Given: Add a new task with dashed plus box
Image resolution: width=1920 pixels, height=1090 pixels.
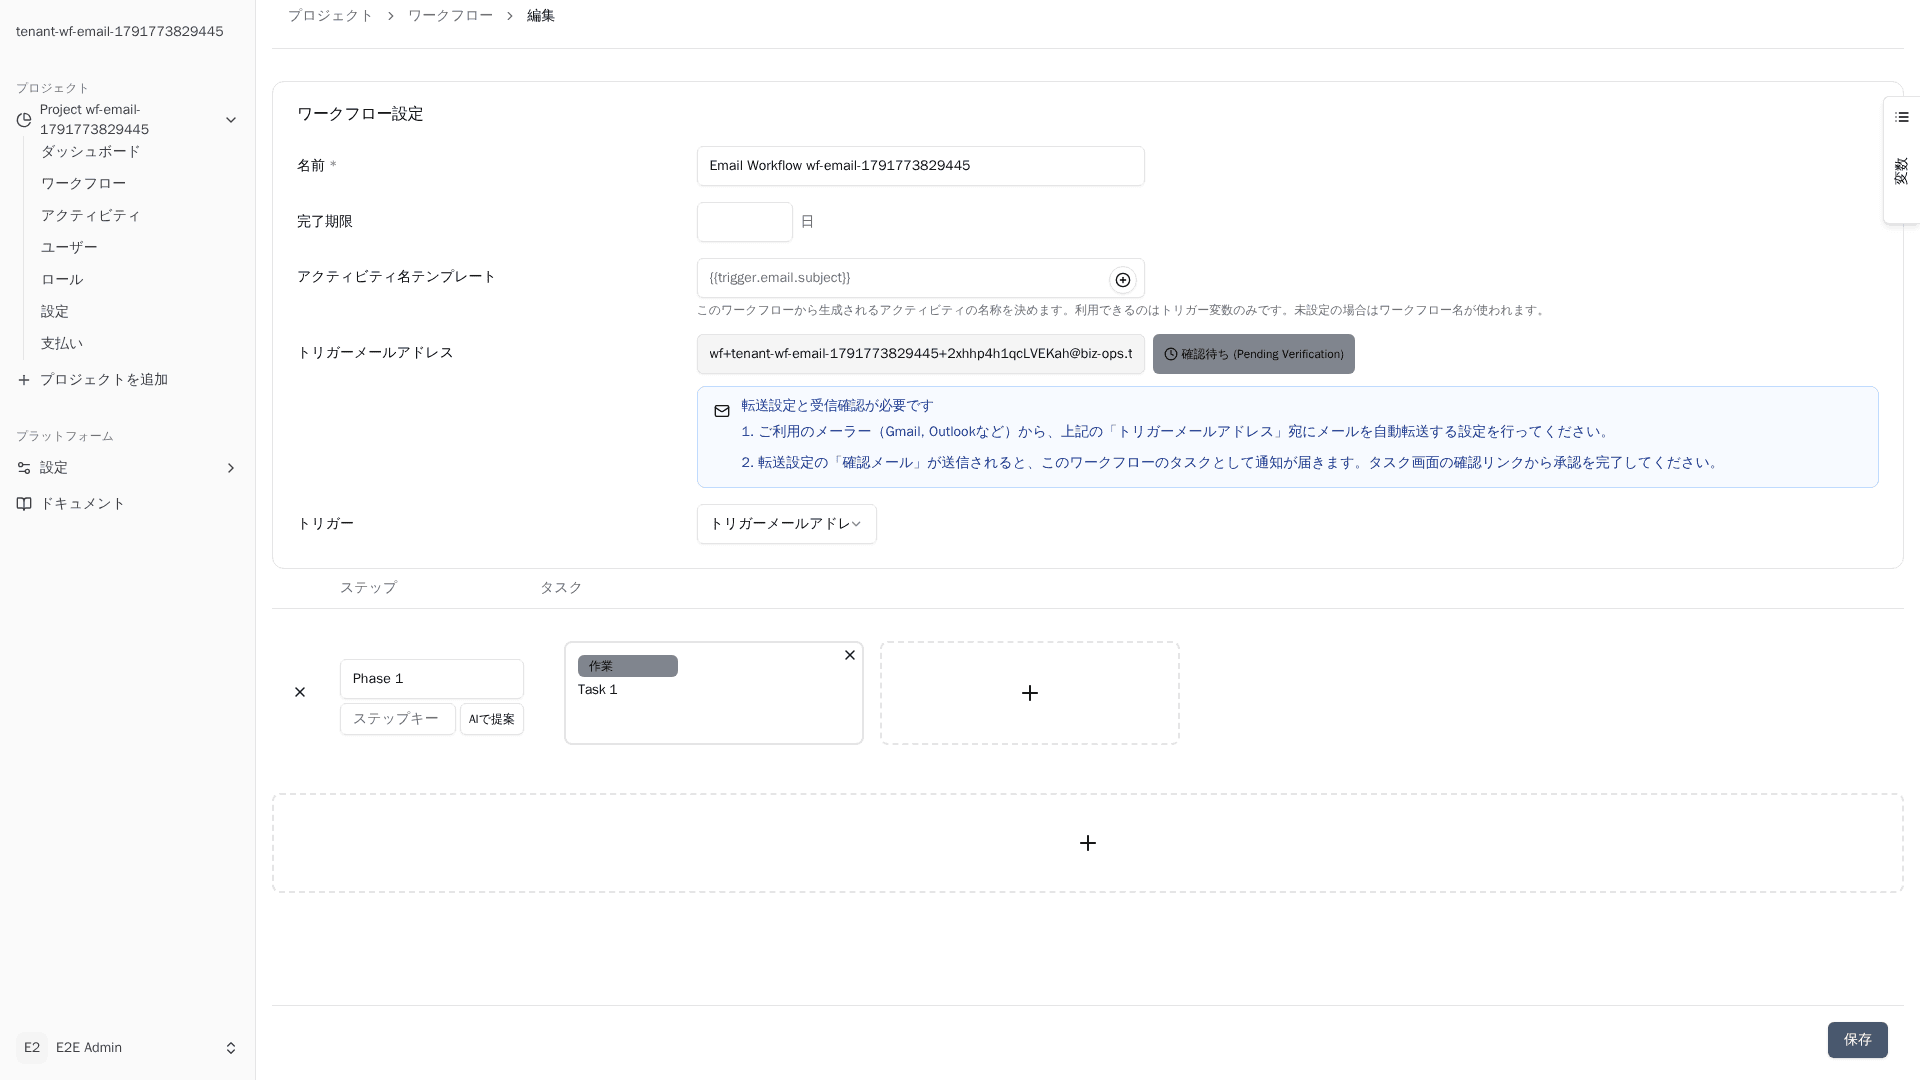Looking at the screenshot, I should tap(1030, 693).
